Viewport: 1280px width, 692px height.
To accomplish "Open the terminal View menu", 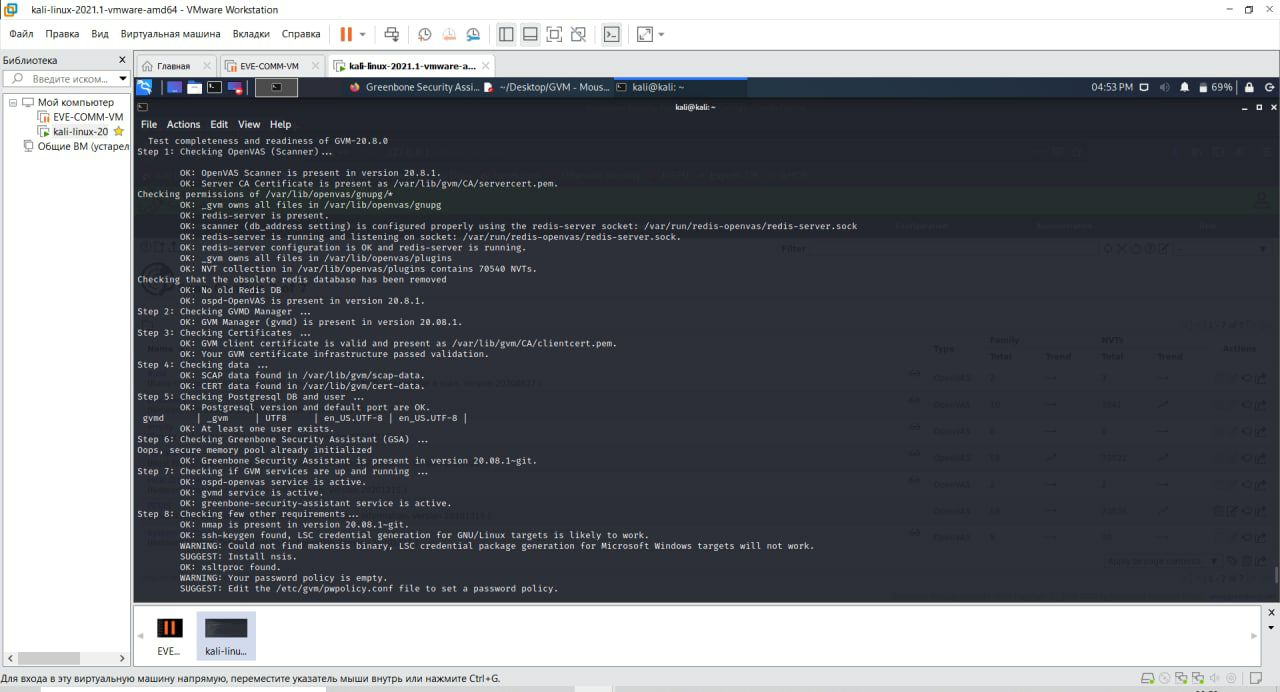I will click(x=249, y=124).
